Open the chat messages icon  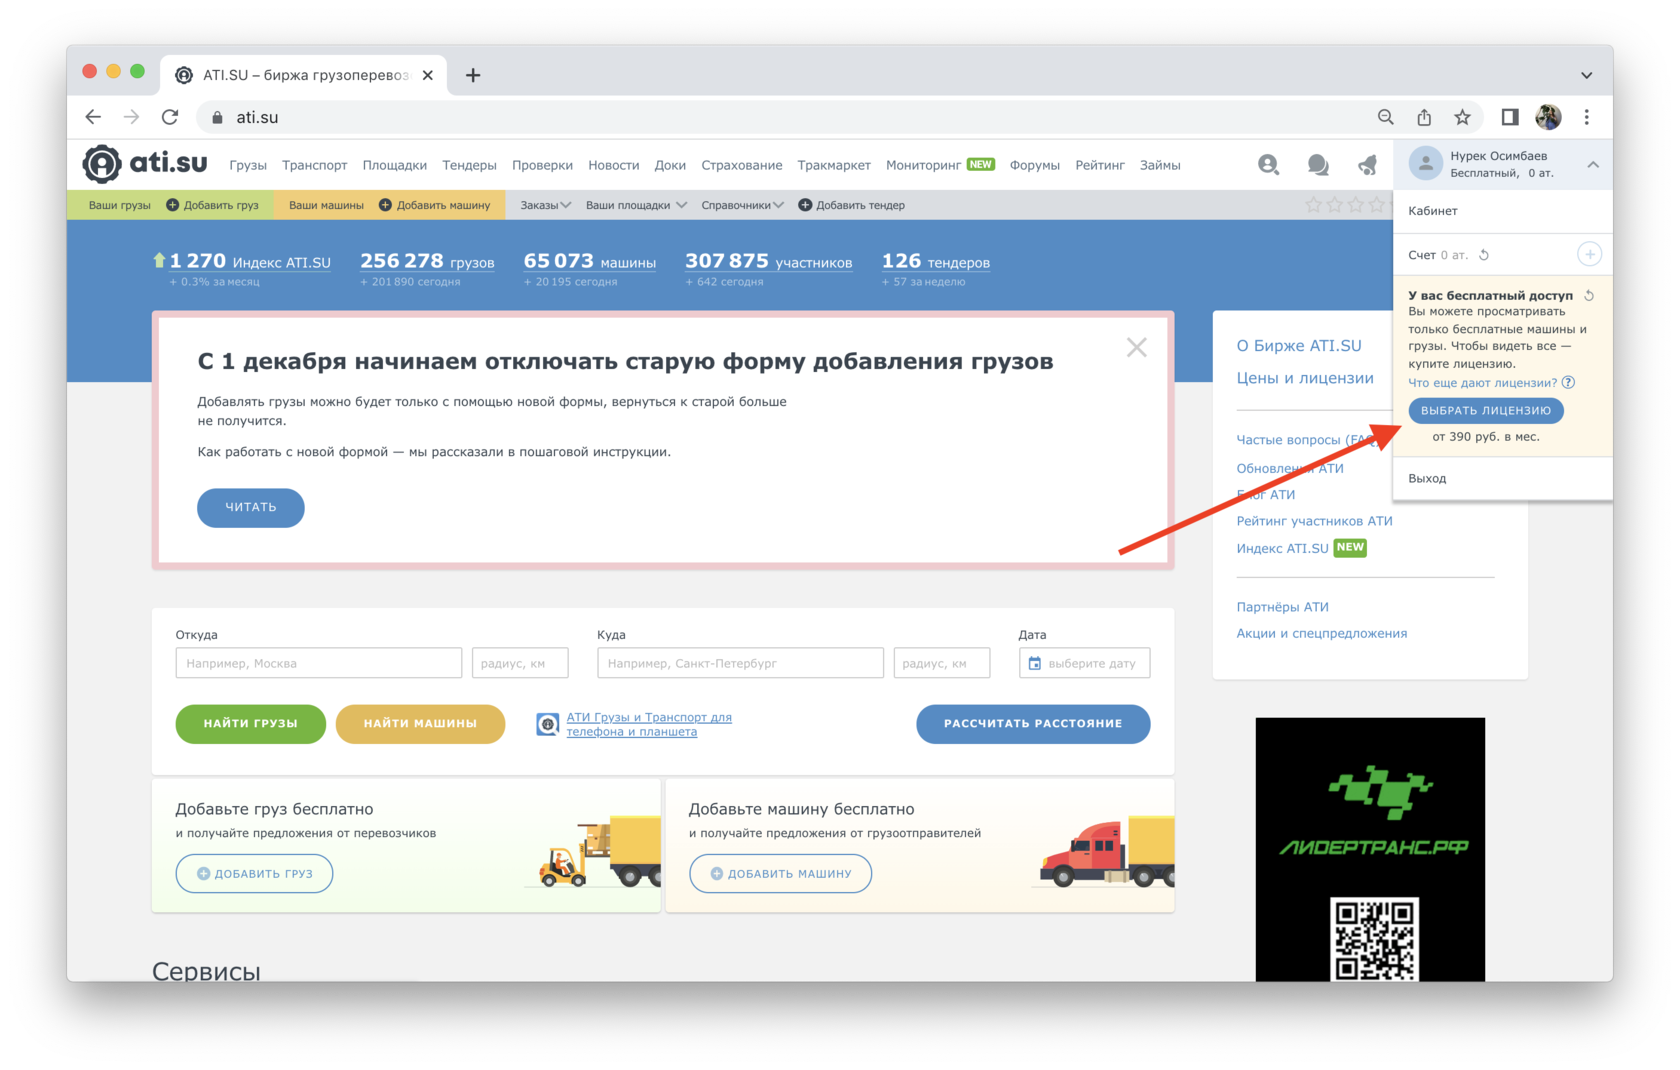[1318, 165]
